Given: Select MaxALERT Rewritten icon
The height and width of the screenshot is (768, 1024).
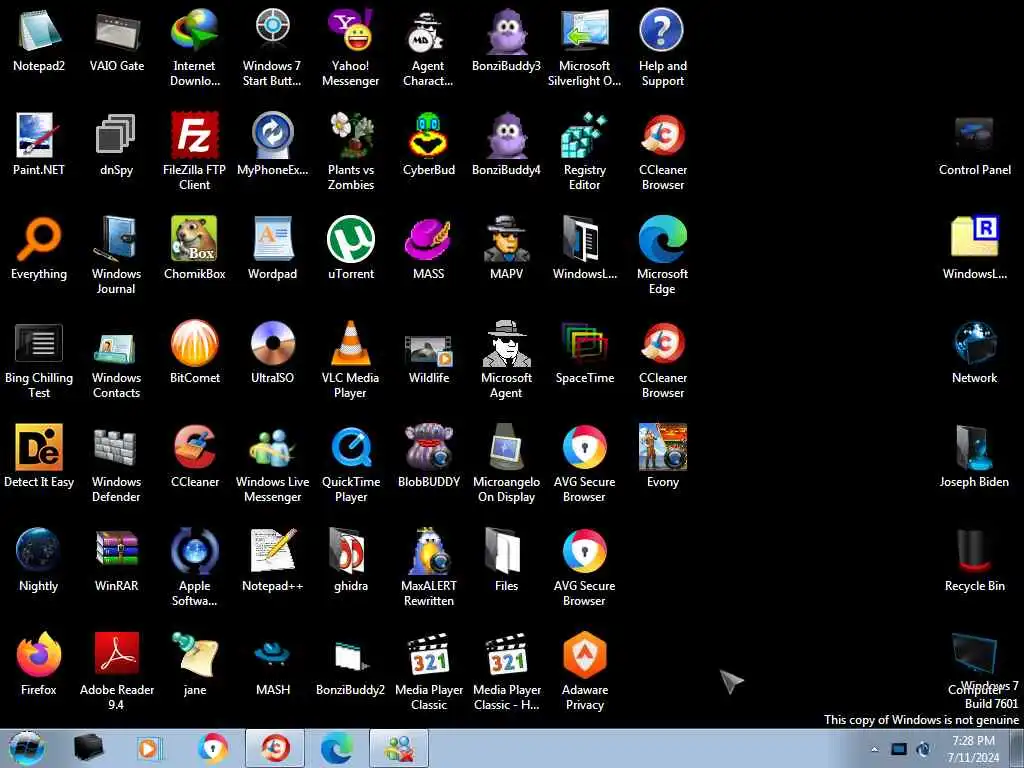Looking at the screenshot, I should pyautogui.click(x=428, y=567).
